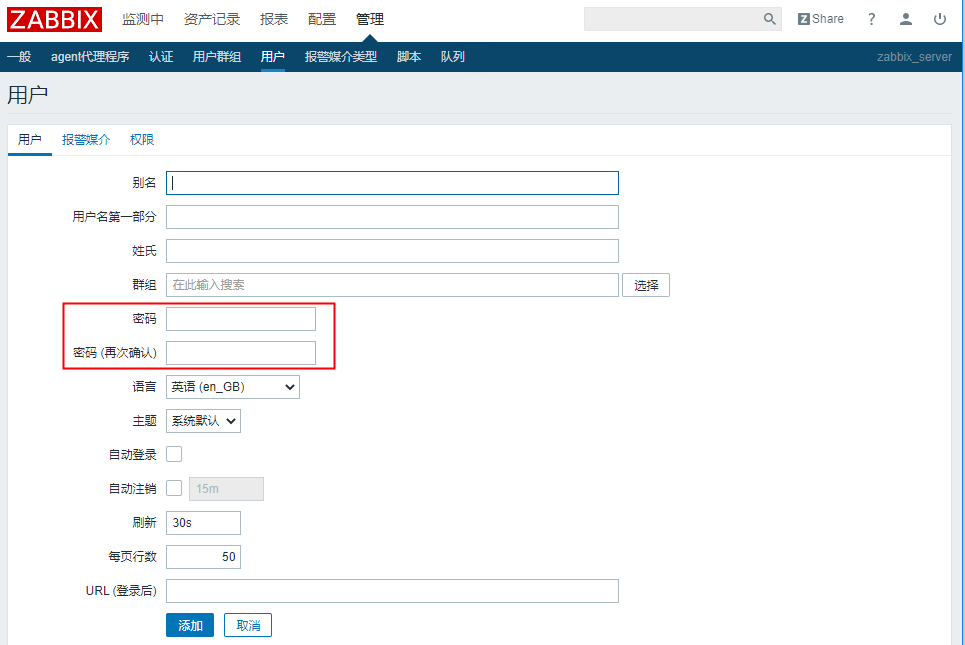This screenshot has height=645, width=965.
Task: Click the power logout icon
Action: click(x=940, y=19)
